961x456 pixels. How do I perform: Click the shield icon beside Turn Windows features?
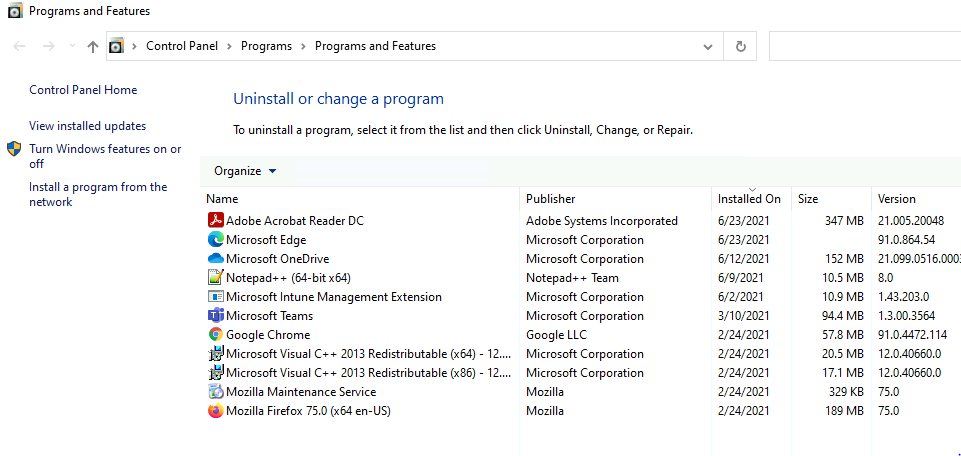coord(14,149)
